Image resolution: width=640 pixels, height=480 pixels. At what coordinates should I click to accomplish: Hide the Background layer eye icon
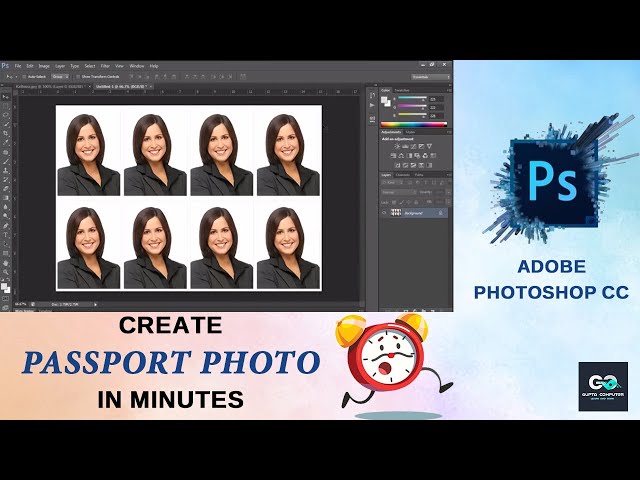click(384, 213)
